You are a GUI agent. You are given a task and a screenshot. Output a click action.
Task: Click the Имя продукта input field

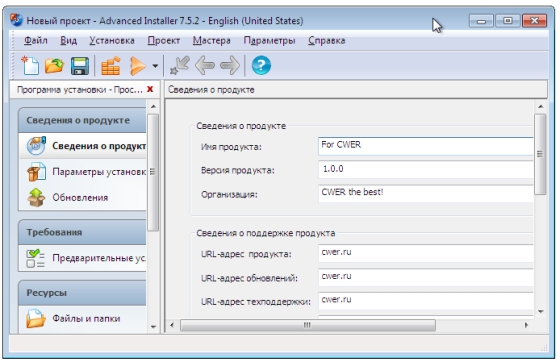tap(425, 146)
